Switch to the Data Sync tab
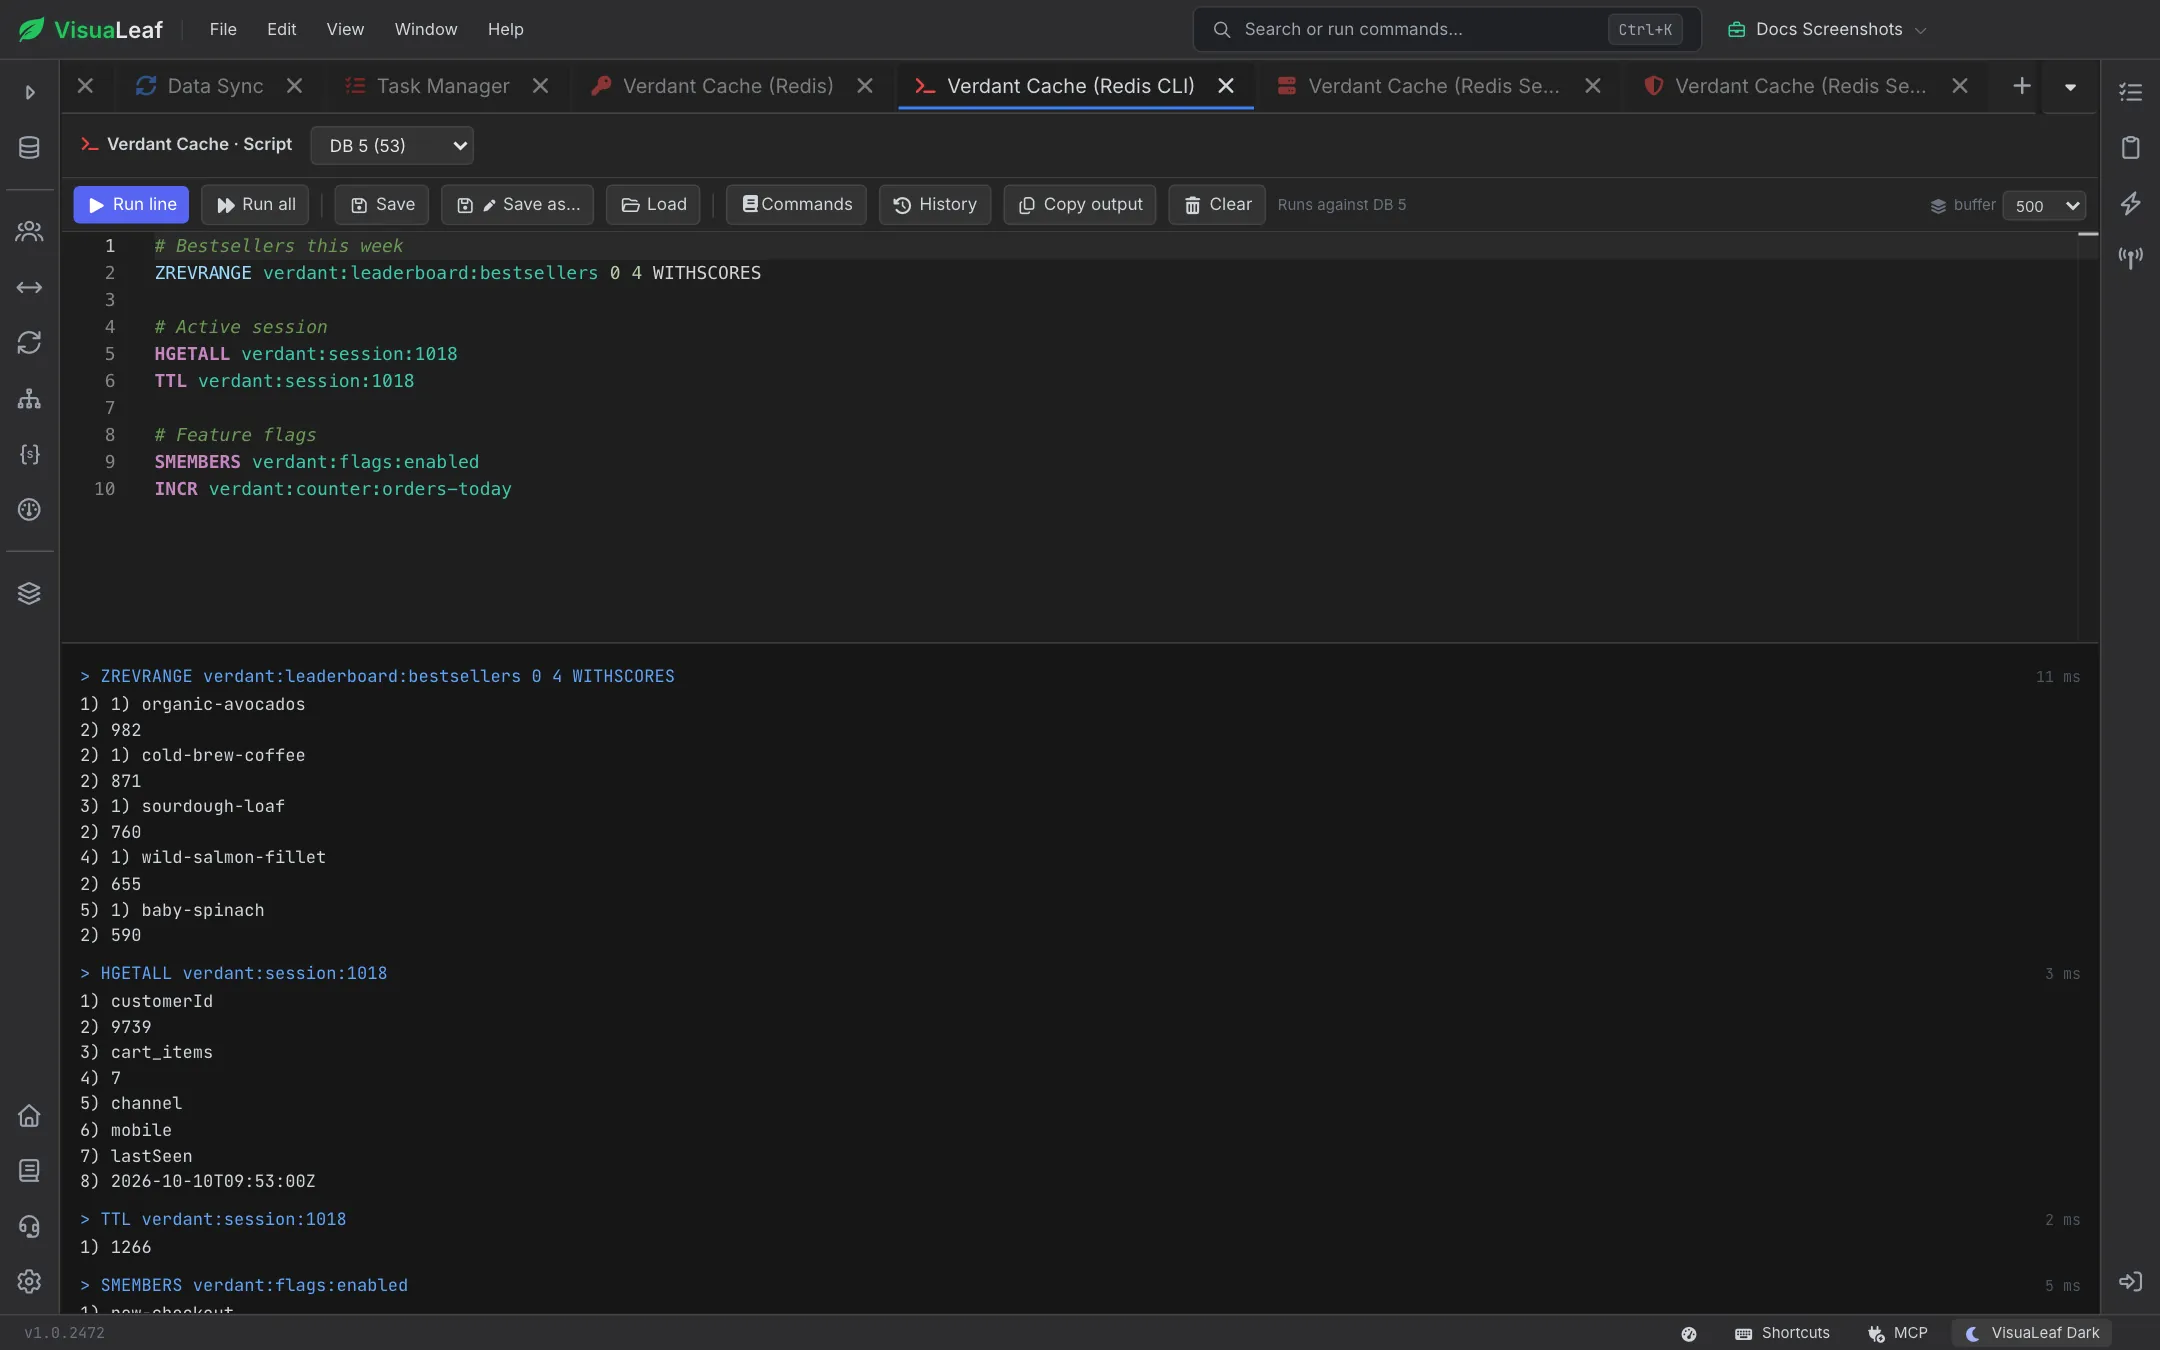This screenshot has height=1350, width=2160. click(x=215, y=86)
